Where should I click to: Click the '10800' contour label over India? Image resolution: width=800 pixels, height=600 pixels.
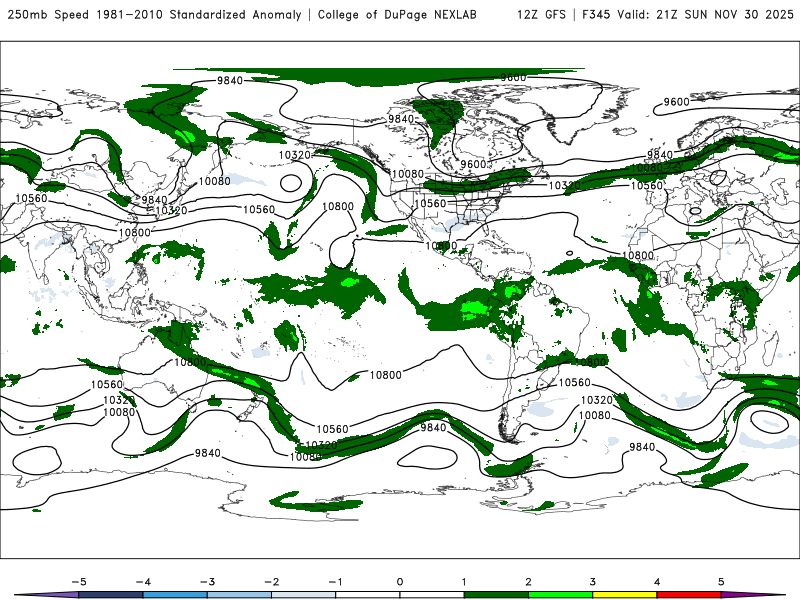point(135,233)
